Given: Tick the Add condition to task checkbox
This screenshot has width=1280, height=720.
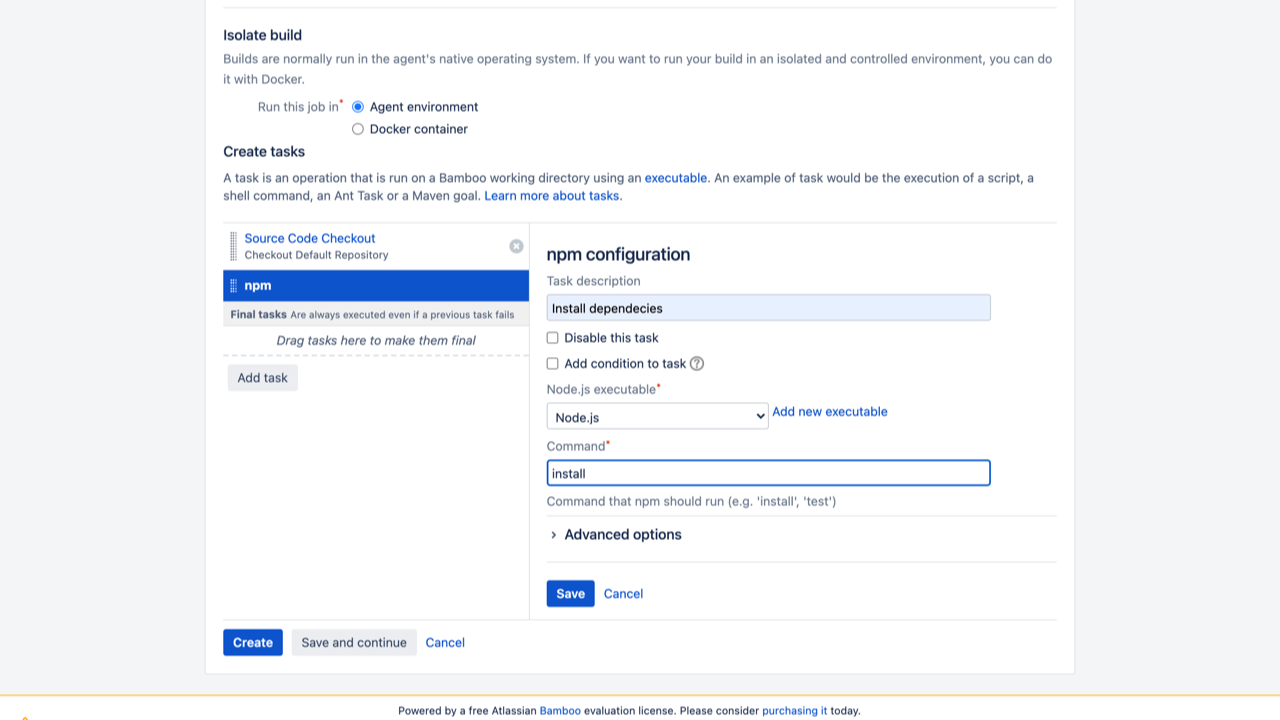Looking at the screenshot, I should pos(552,364).
